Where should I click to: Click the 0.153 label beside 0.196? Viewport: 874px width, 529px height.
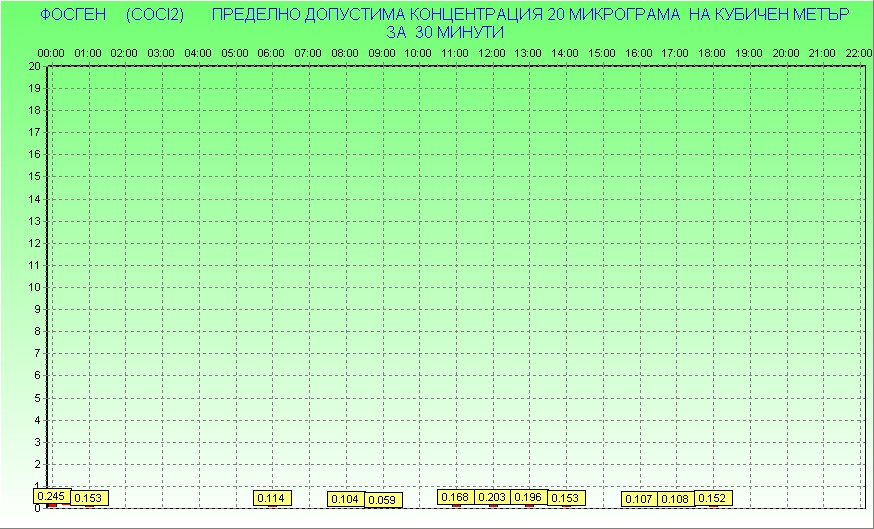[x=566, y=498]
